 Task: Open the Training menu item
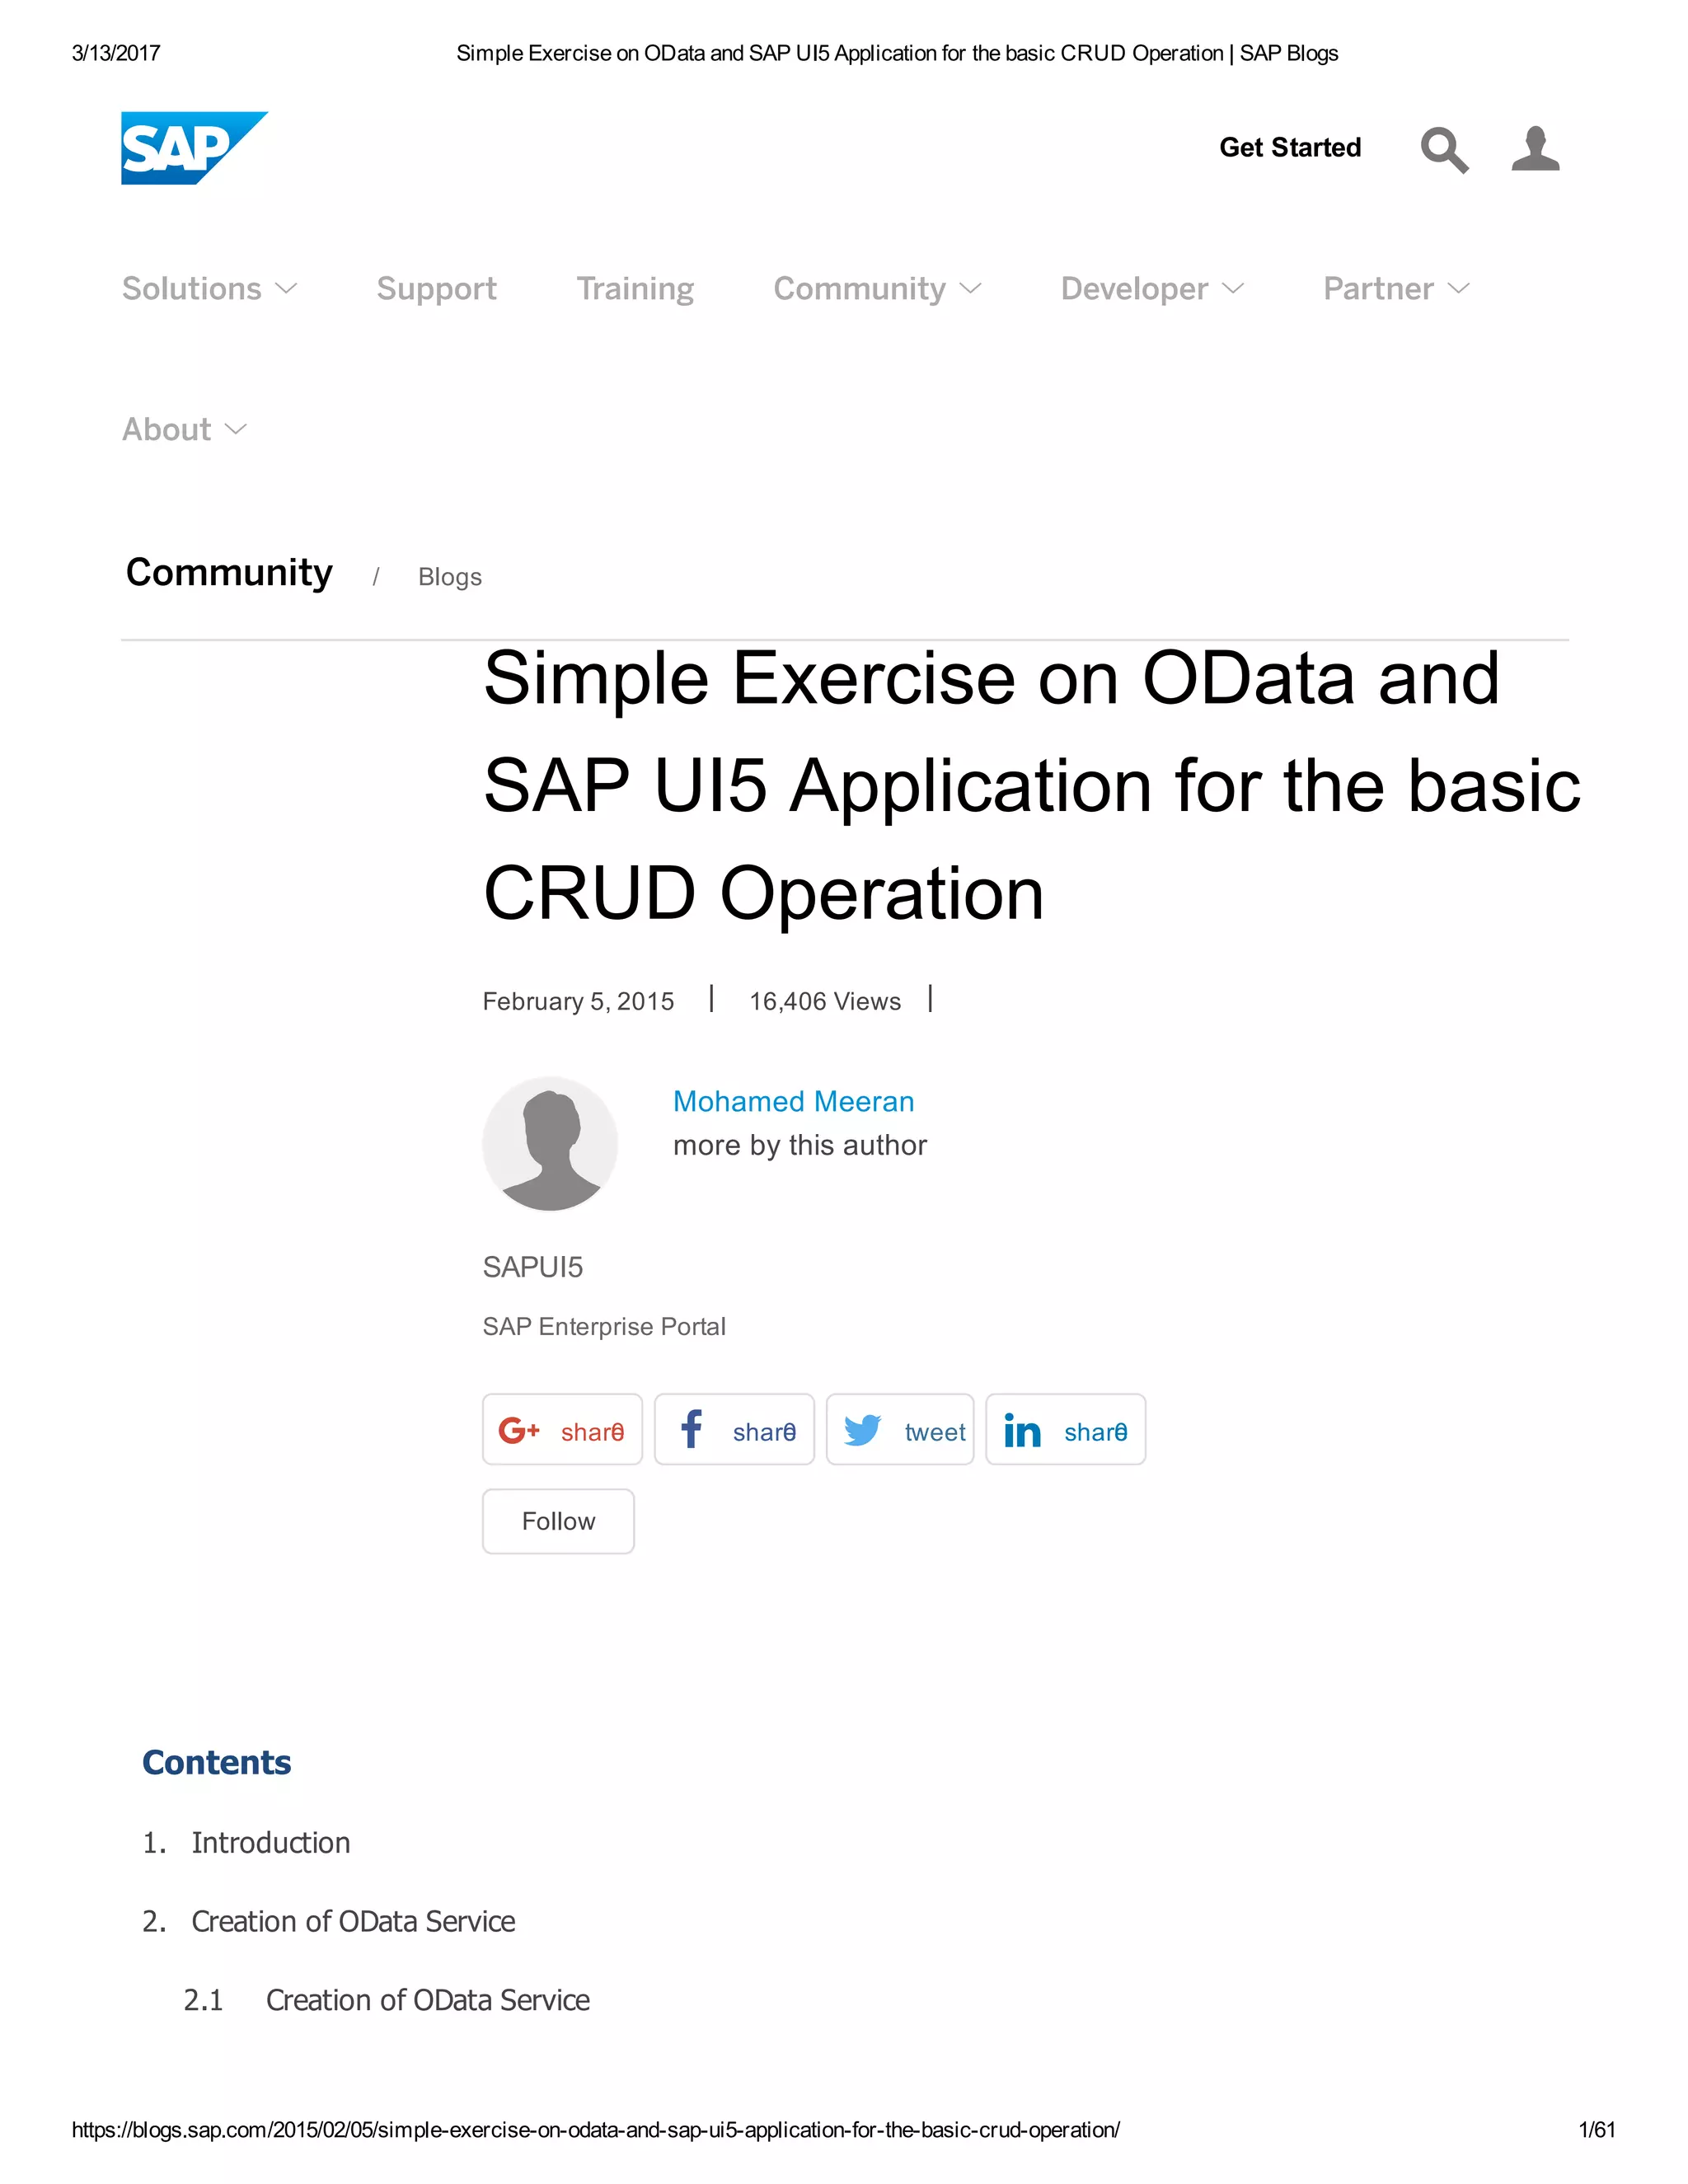[x=635, y=289]
